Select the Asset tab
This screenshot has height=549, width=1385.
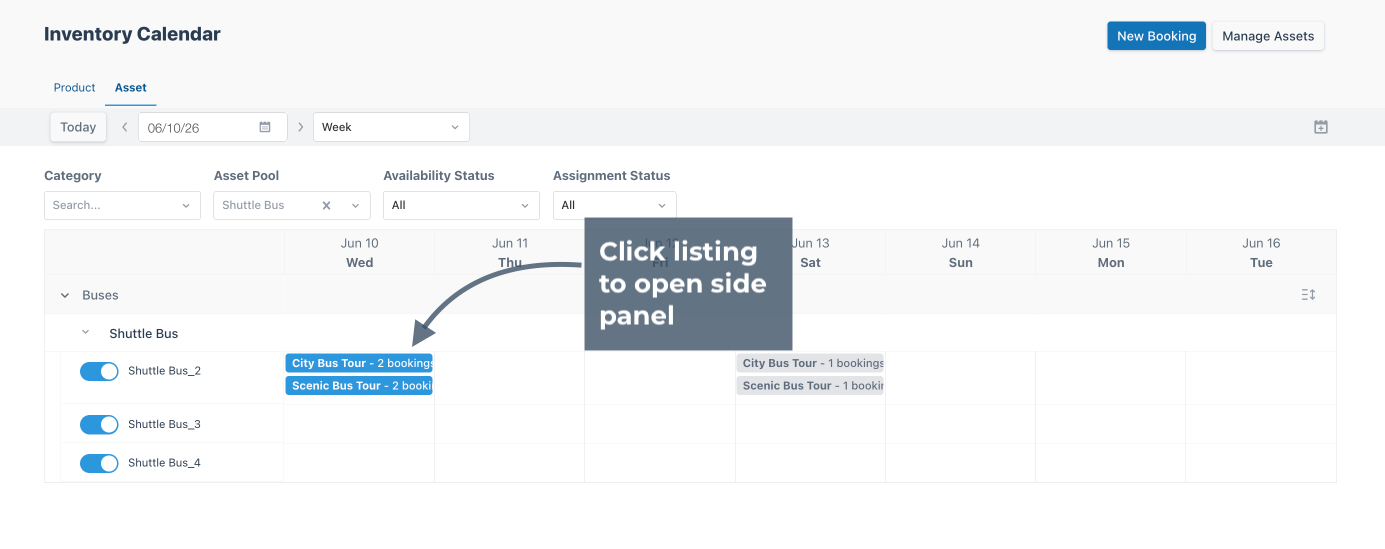point(131,88)
